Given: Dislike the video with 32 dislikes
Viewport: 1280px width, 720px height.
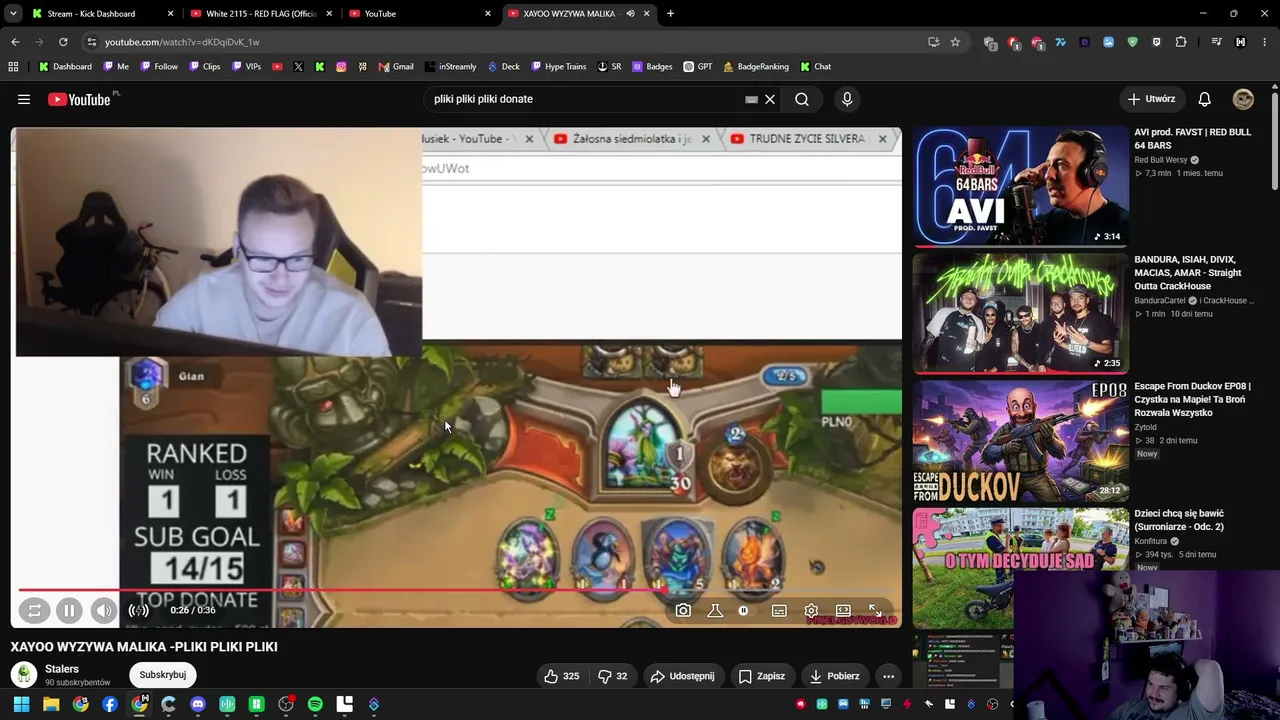Looking at the screenshot, I should tap(612, 676).
